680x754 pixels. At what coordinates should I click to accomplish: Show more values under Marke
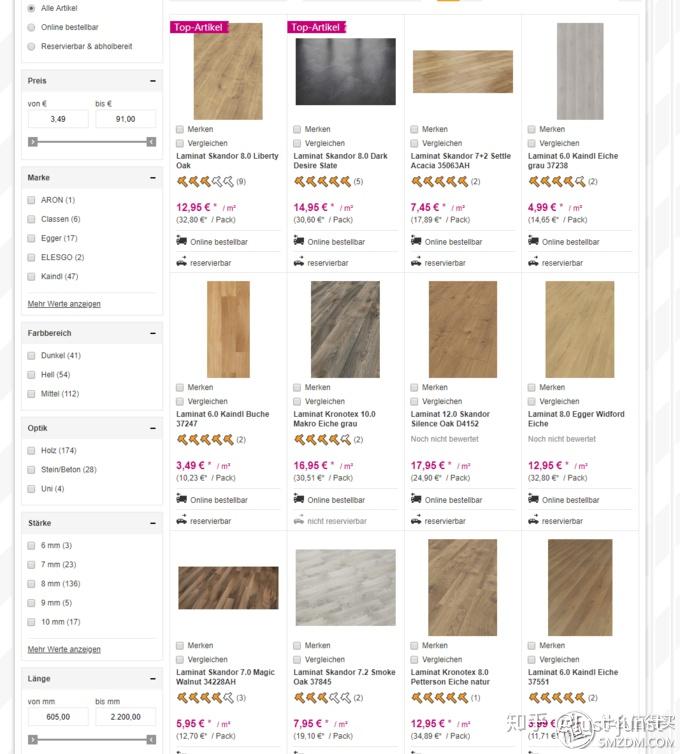pos(64,304)
